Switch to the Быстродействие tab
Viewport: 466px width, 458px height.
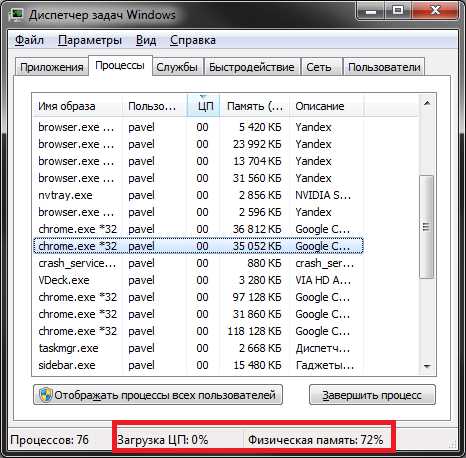click(x=252, y=67)
